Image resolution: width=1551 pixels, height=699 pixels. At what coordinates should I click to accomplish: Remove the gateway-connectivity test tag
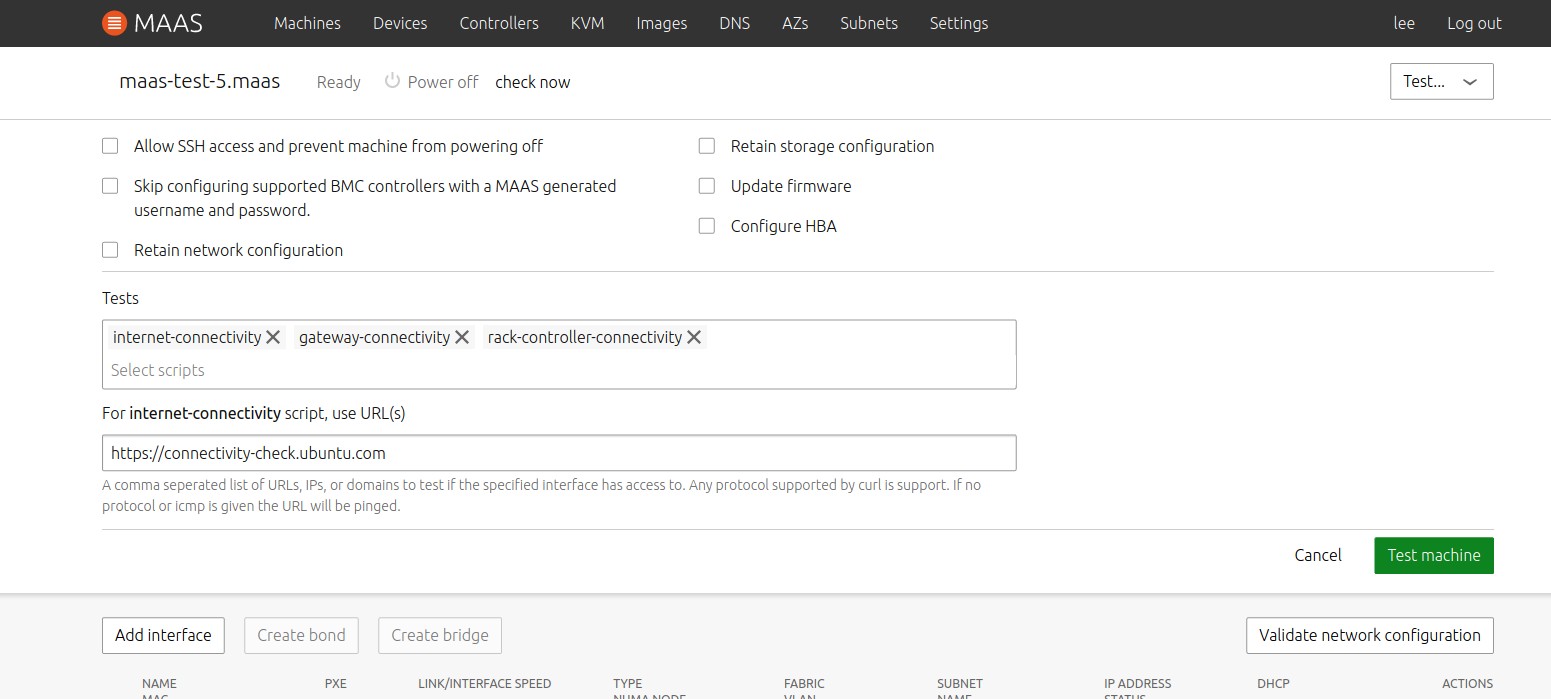(462, 338)
